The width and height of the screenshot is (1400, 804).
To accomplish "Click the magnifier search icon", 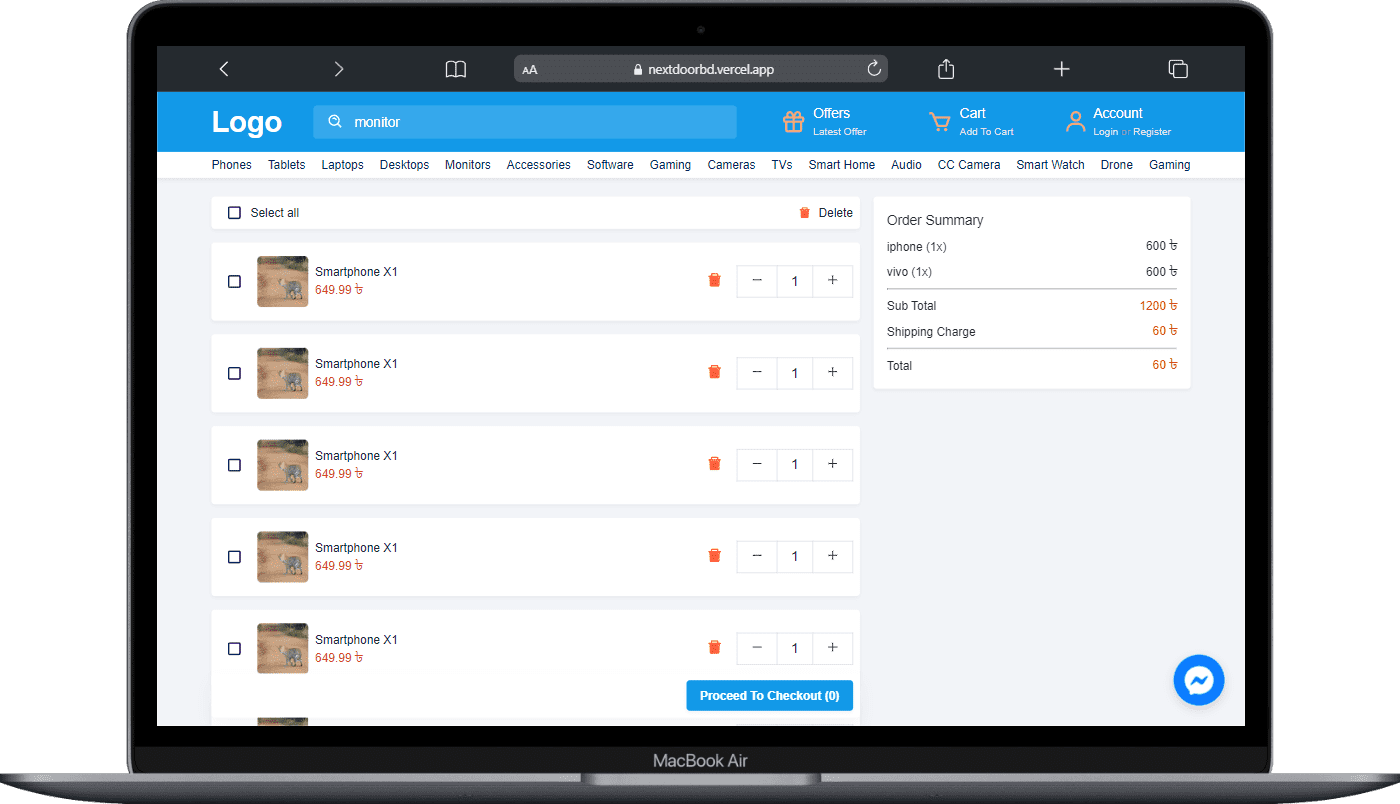I will point(335,122).
